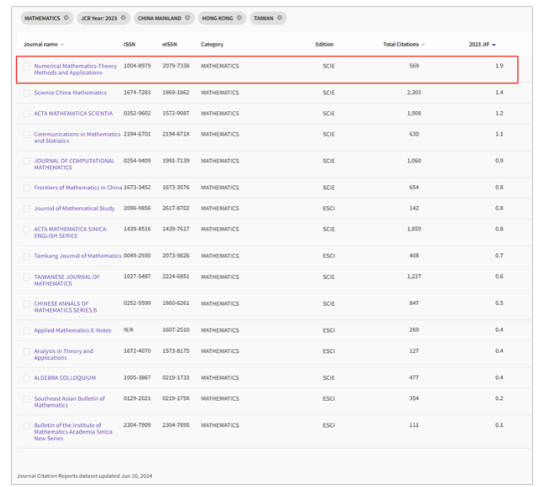Open JOURNAL OF COMPUTATIONAL MATHEMATICS link
Image resolution: width=537 pixels, height=487 pixels.
[74, 164]
